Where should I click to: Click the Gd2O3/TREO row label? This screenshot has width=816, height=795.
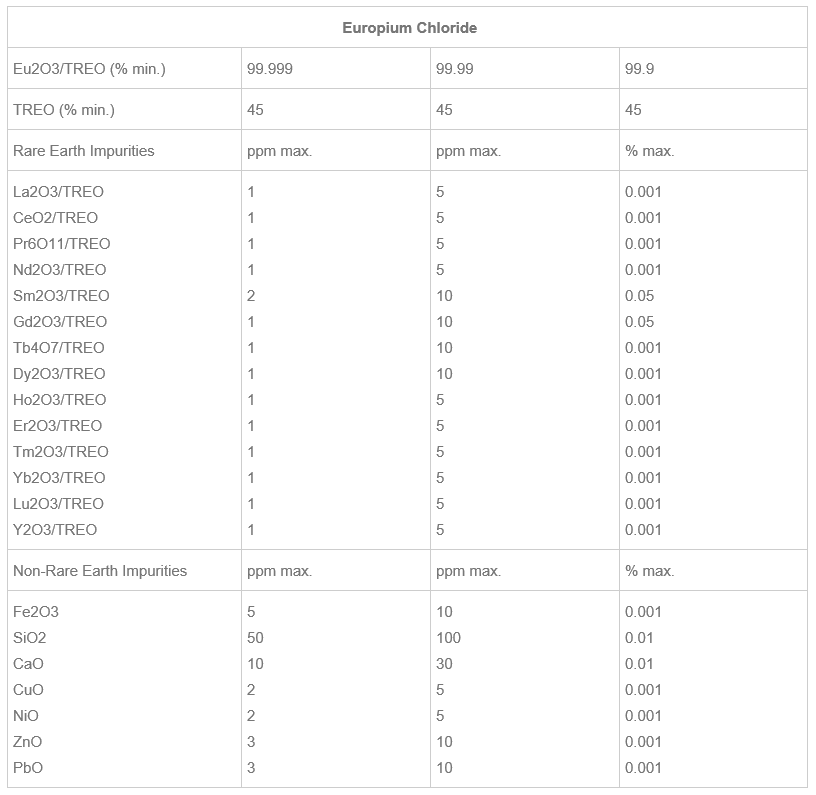click(x=60, y=322)
